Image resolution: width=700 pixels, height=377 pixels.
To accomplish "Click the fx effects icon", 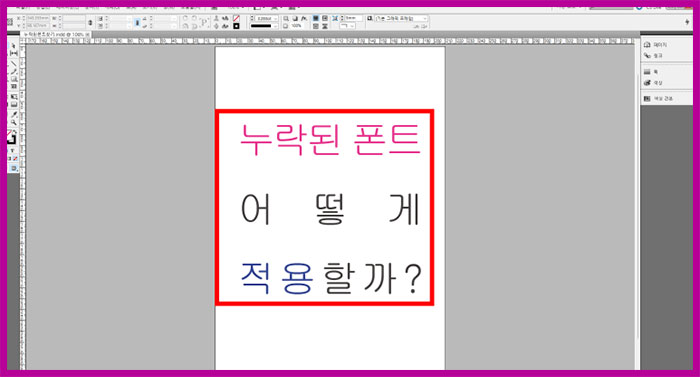I will (x=304, y=18).
